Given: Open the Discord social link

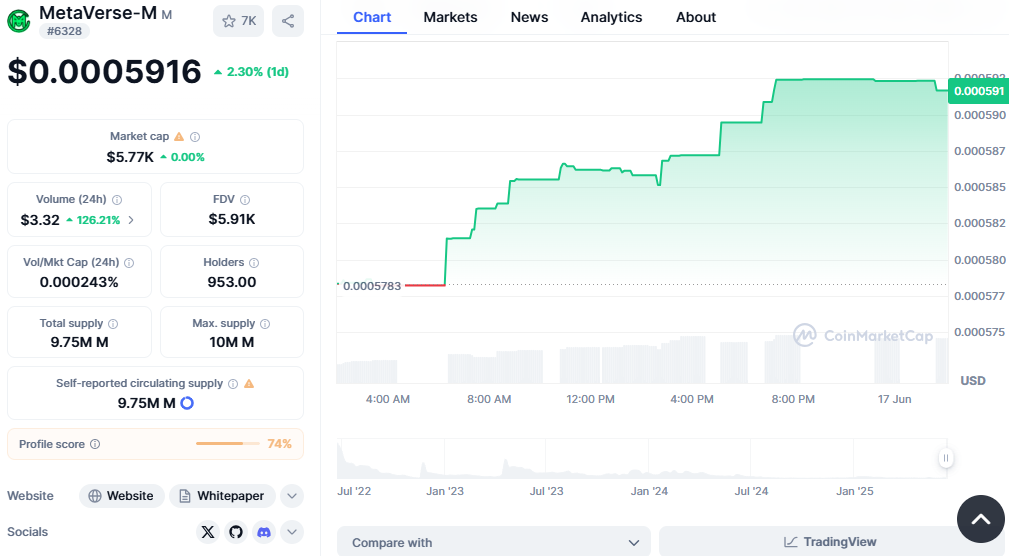Looking at the screenshot, I should [x=264, y=532].
